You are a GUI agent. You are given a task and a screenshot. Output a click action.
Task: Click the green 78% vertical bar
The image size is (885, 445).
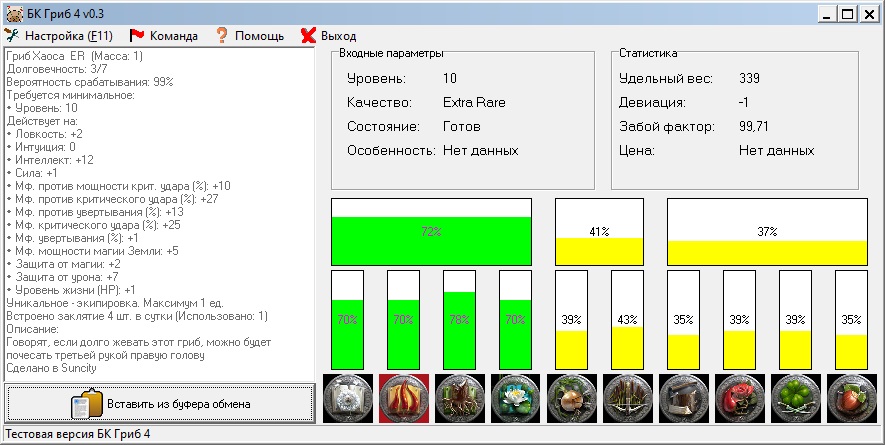coord(459,320)
